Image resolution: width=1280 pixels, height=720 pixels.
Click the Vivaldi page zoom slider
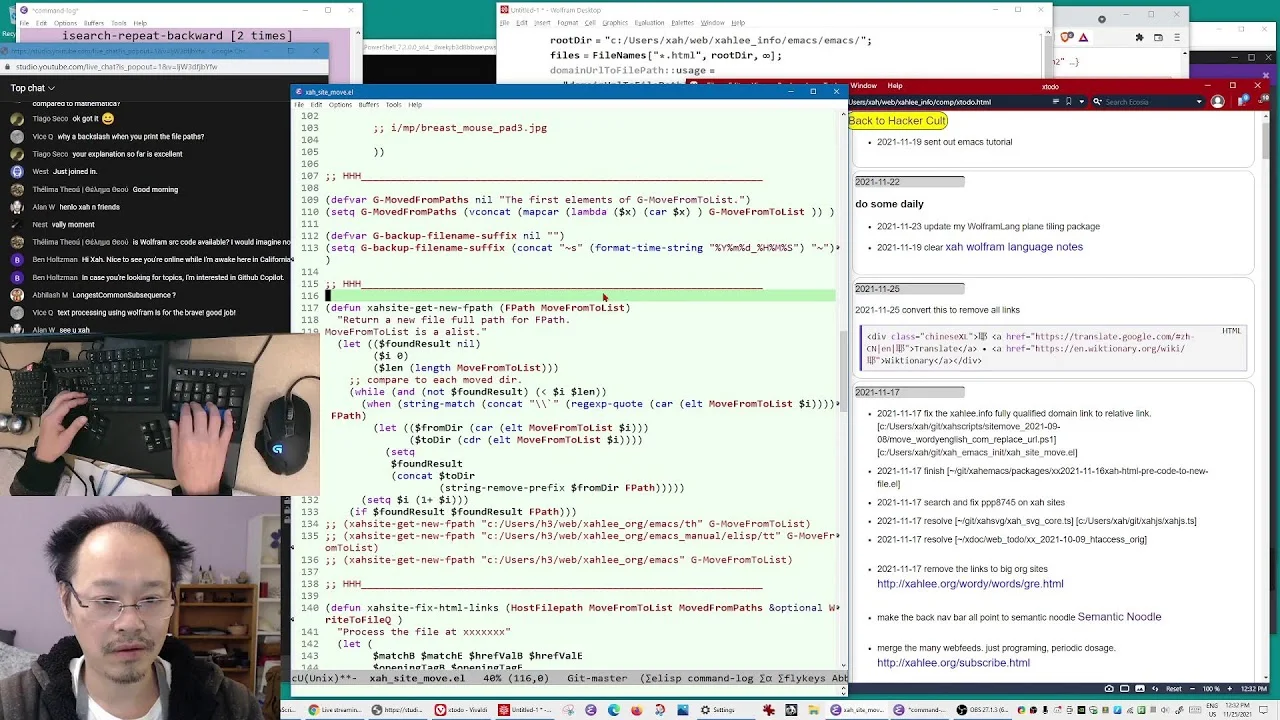1212,689
